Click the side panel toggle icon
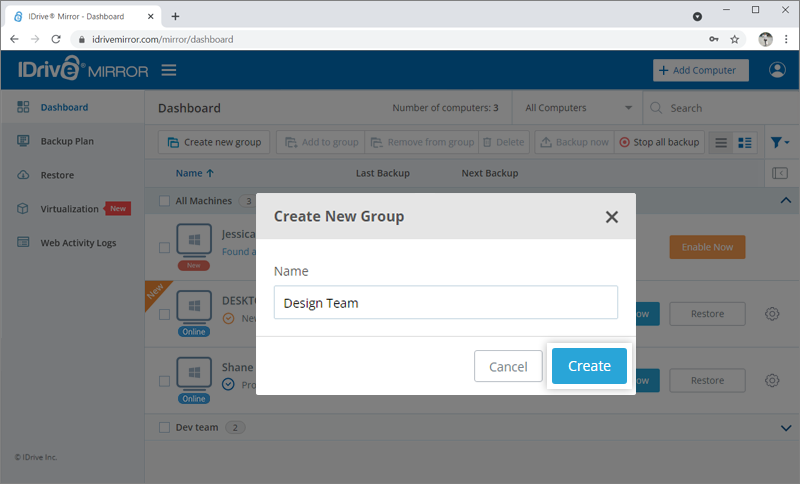Viewport: 800px width, 484px height. [x=781, y=173]
